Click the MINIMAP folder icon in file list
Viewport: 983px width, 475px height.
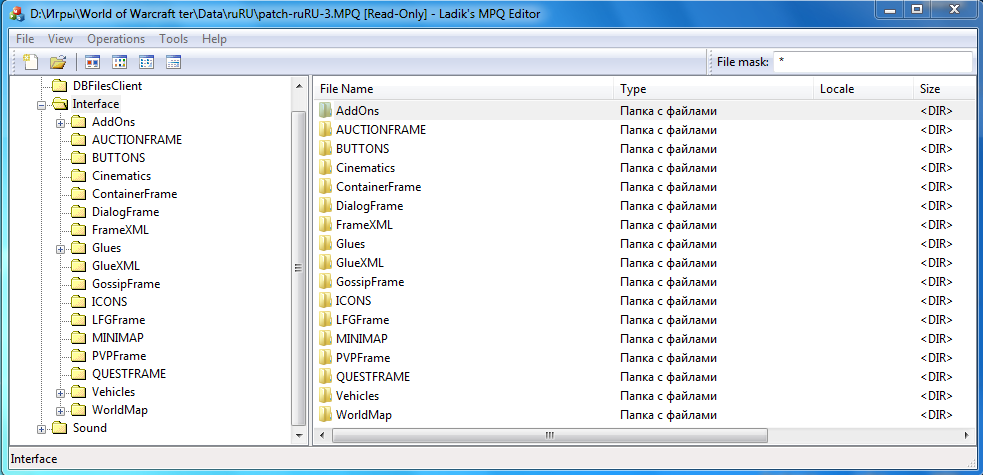click(325, 339)
